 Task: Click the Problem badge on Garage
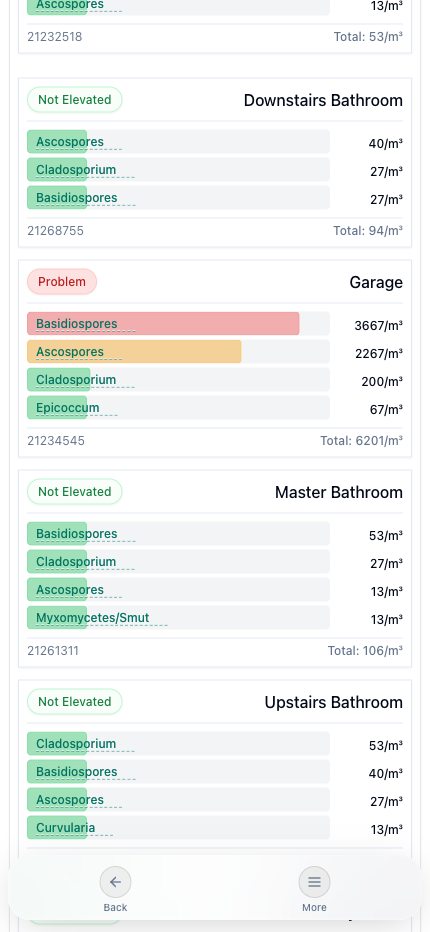pos(62,282)
